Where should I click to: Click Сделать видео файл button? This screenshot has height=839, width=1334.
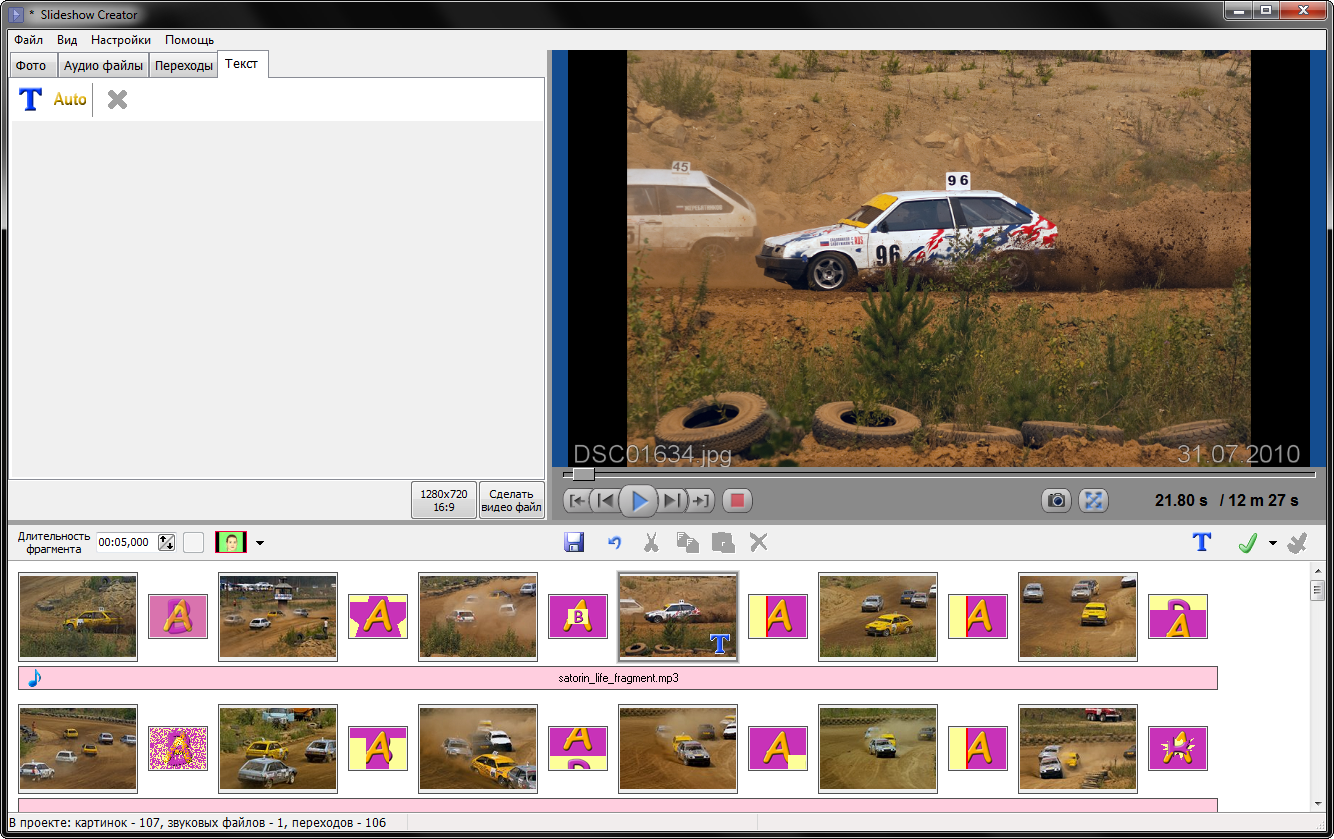(x=512, y=500)
